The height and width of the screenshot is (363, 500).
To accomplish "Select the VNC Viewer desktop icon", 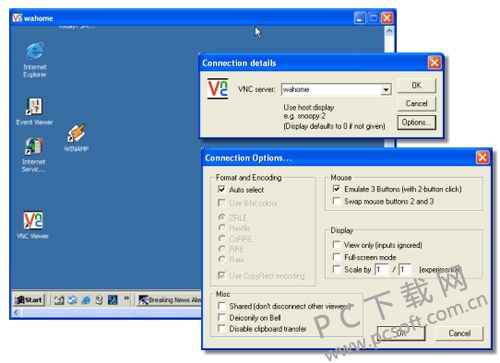I will [33, 225].
